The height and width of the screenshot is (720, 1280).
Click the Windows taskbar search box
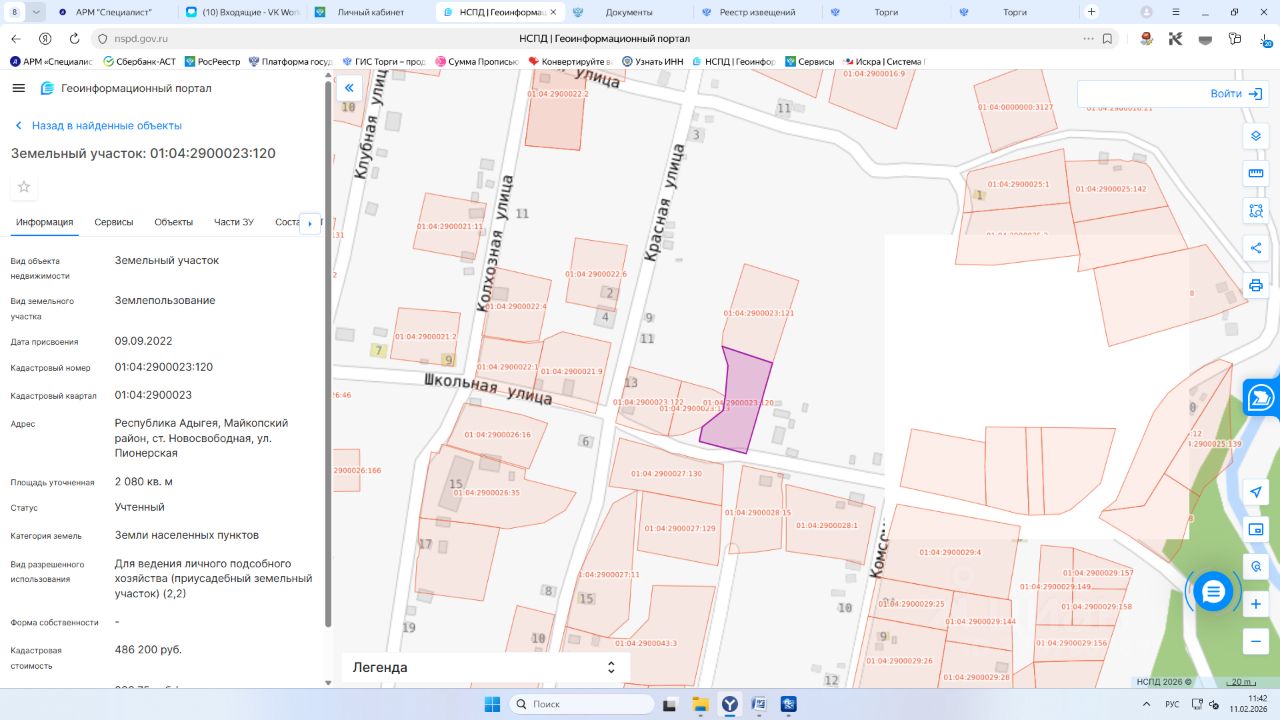pyautogui.click(x=582, y=704)
